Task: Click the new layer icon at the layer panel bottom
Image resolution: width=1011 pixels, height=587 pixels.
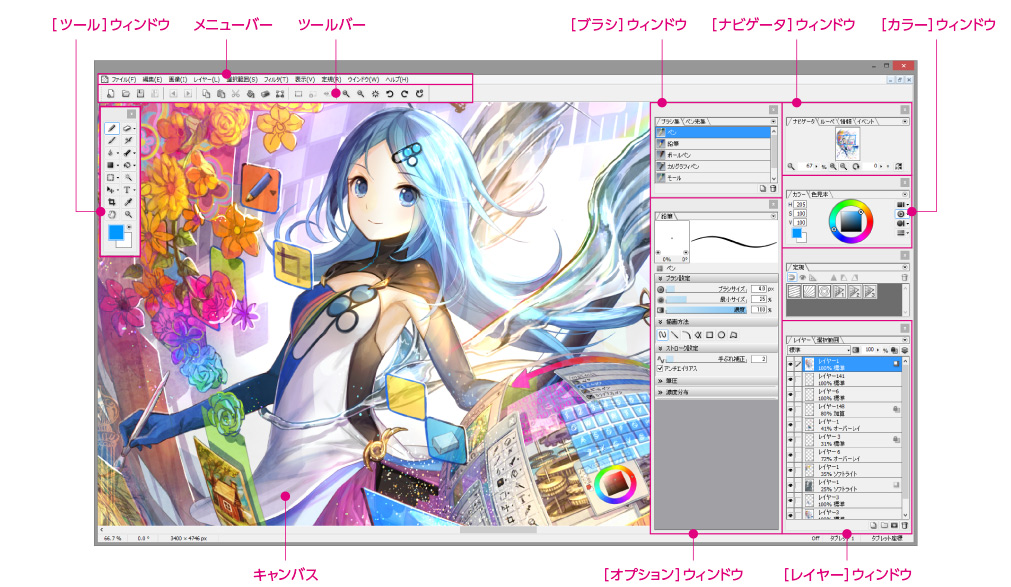Action: [x=874, y=526]
